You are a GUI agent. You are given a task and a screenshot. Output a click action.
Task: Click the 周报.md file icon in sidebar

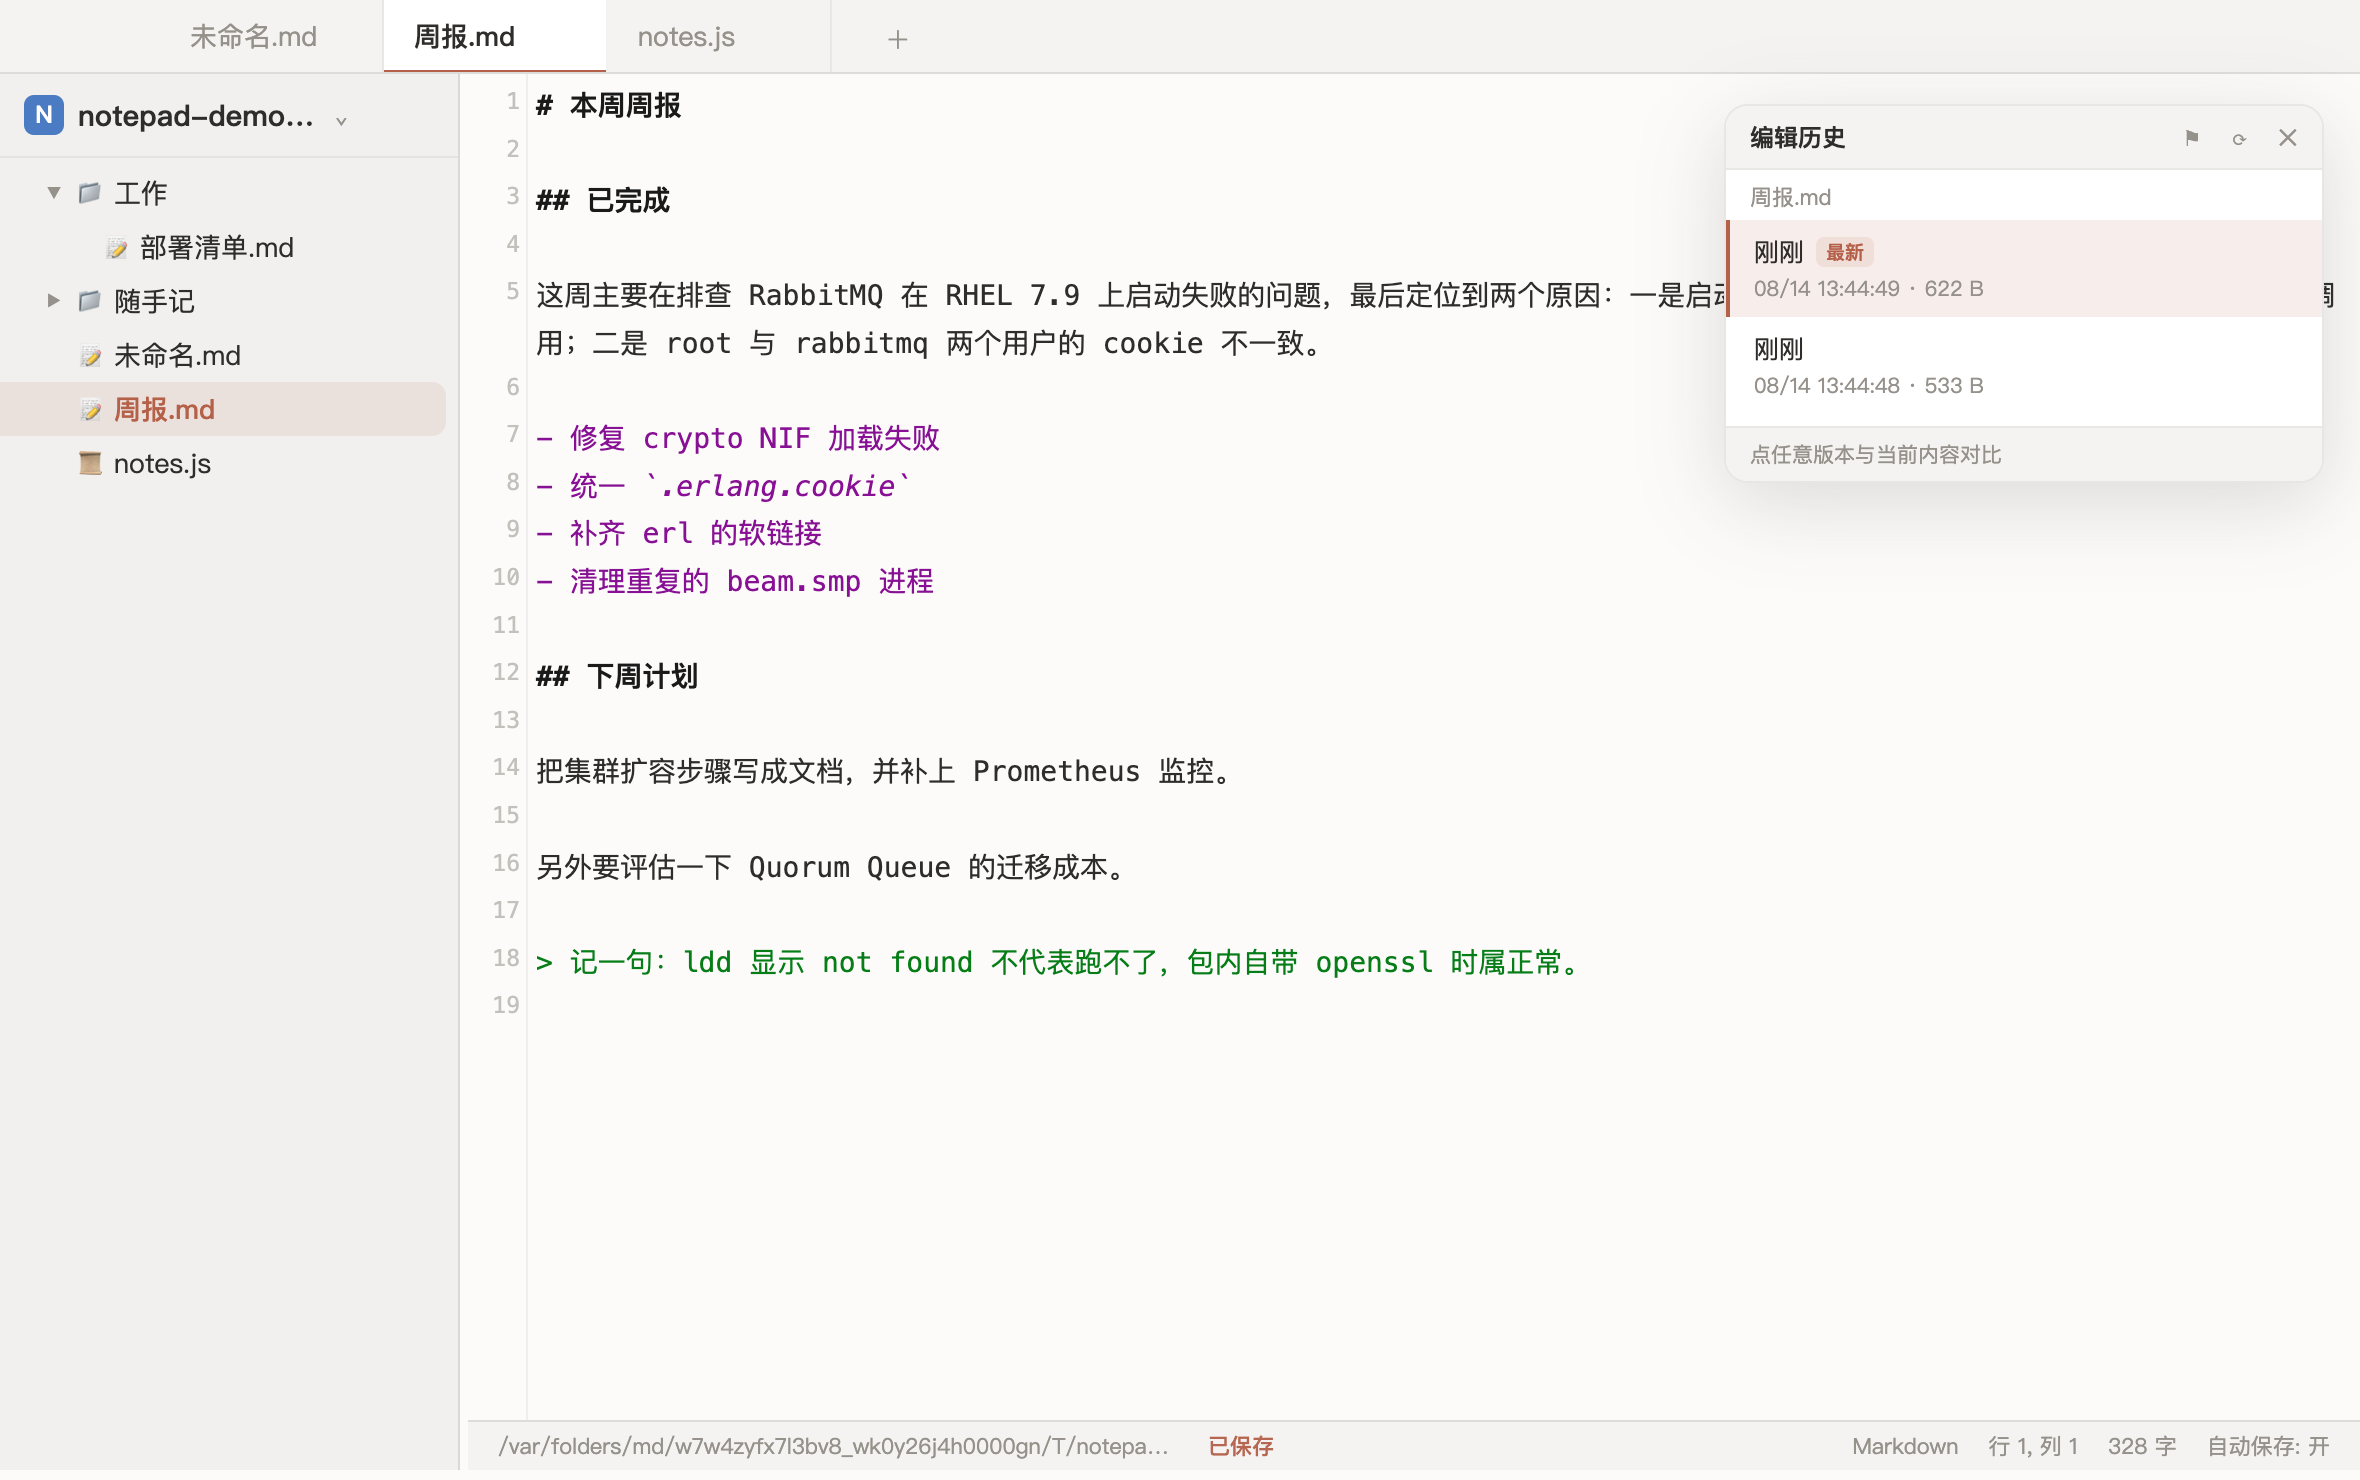90,409
